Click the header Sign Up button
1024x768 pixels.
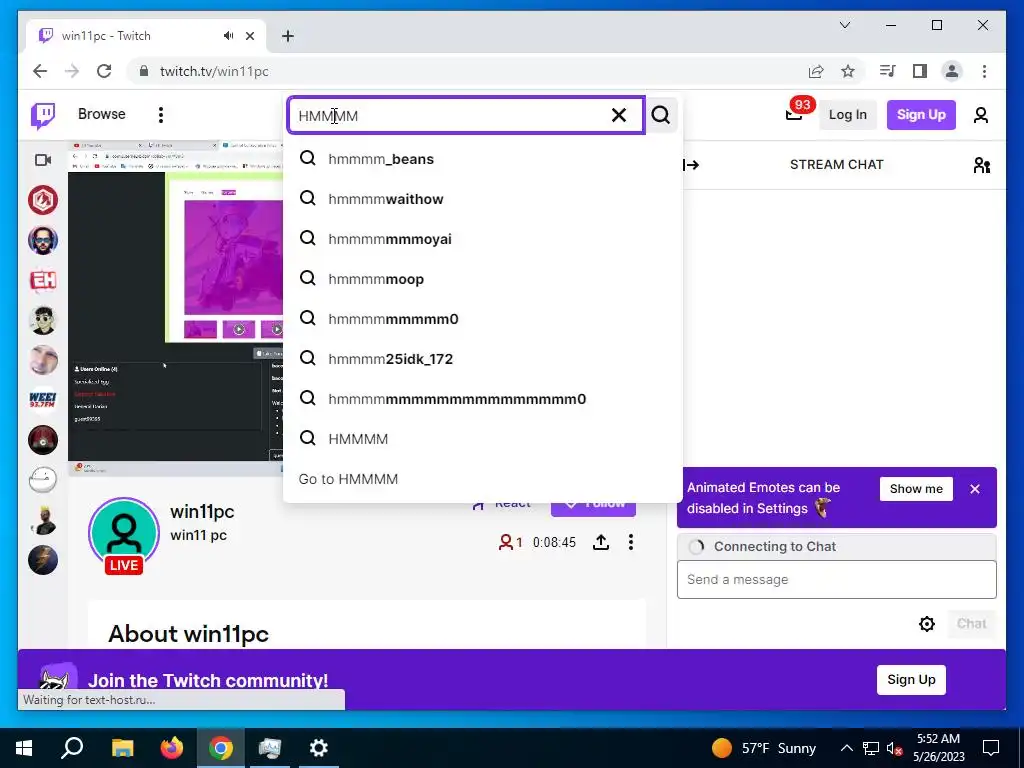coord(921,115)
